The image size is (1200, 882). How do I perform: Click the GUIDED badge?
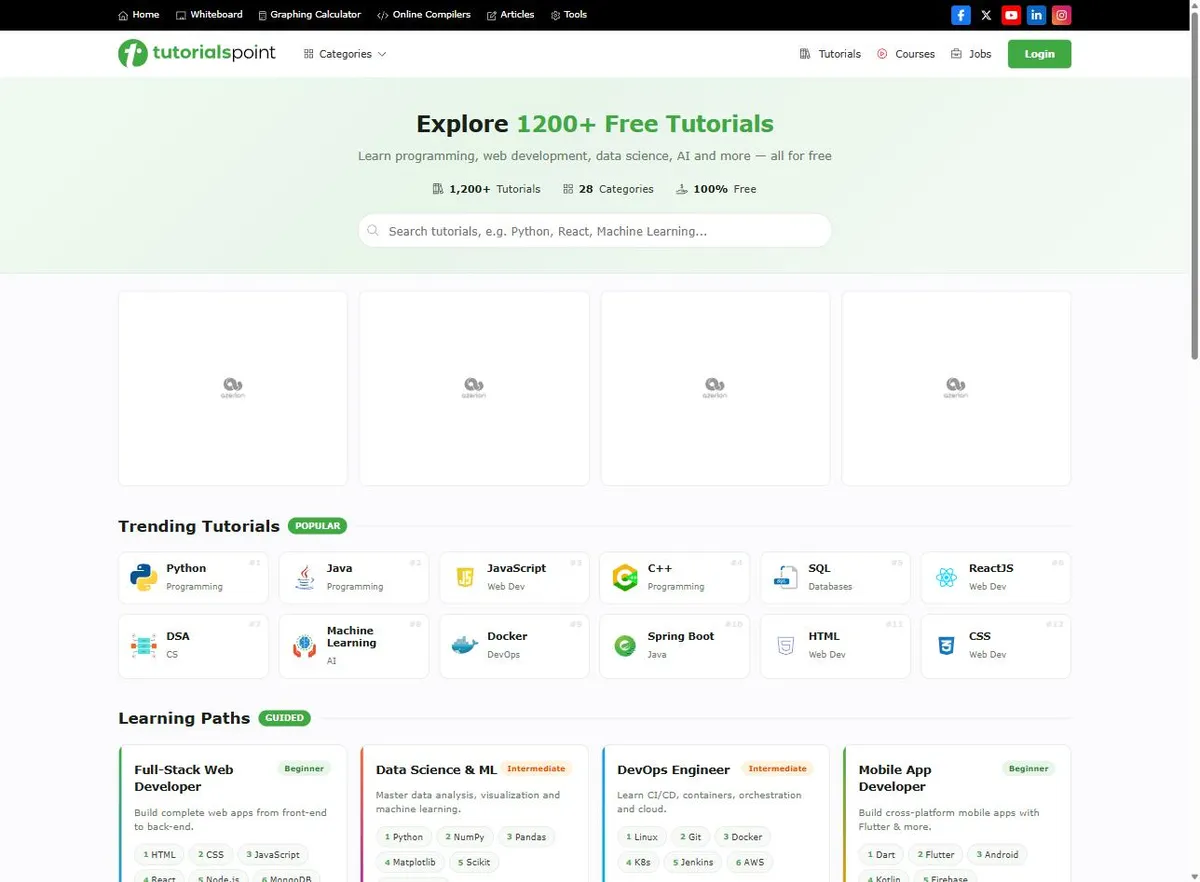coord(285,718)
